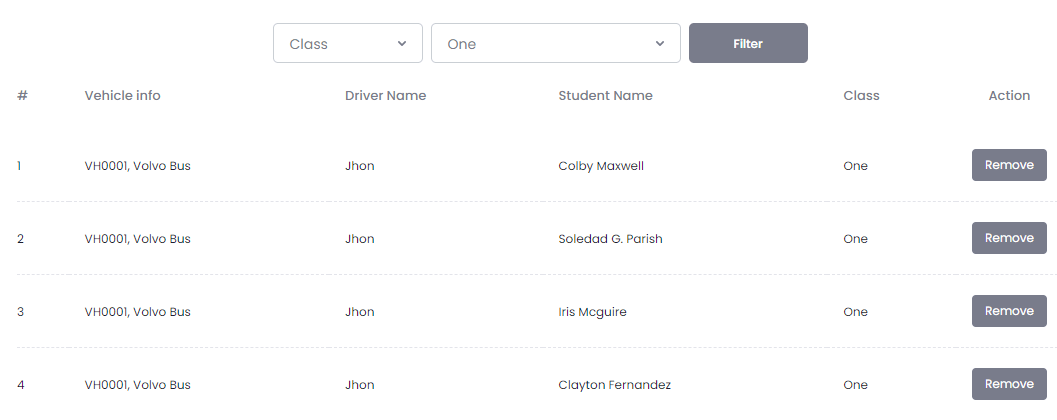
Task: Select the Clayton Fernandez student name
Action: 614,385
